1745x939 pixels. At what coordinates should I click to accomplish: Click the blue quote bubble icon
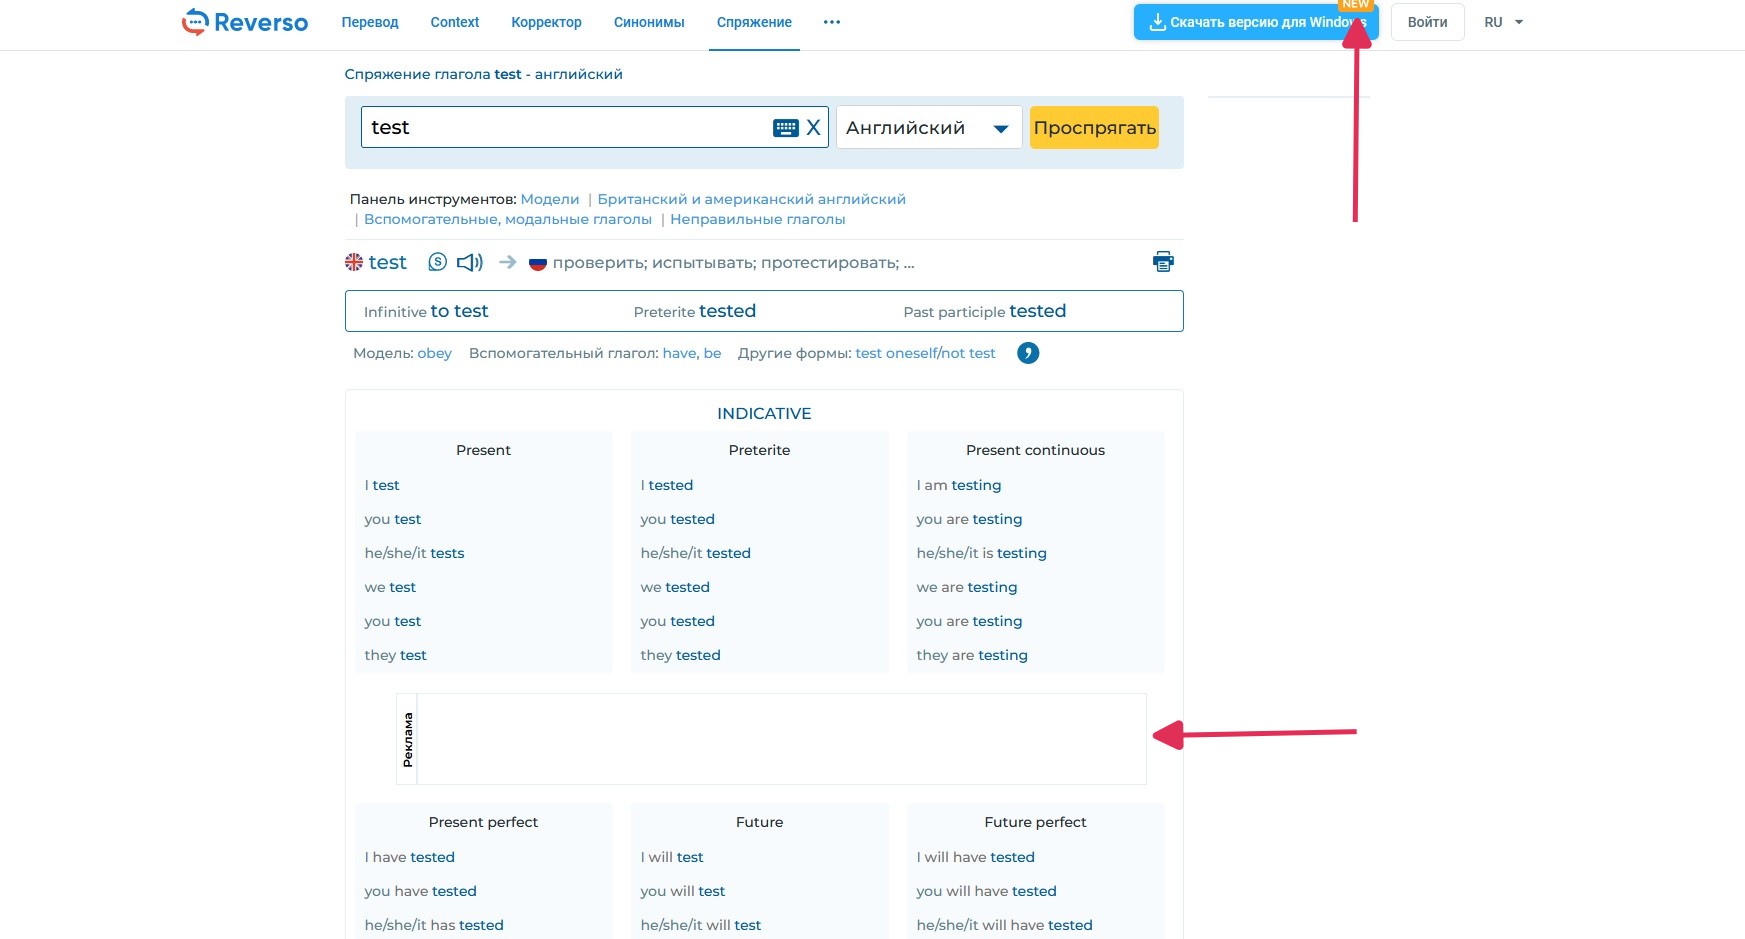click(x=1028, y=353)
